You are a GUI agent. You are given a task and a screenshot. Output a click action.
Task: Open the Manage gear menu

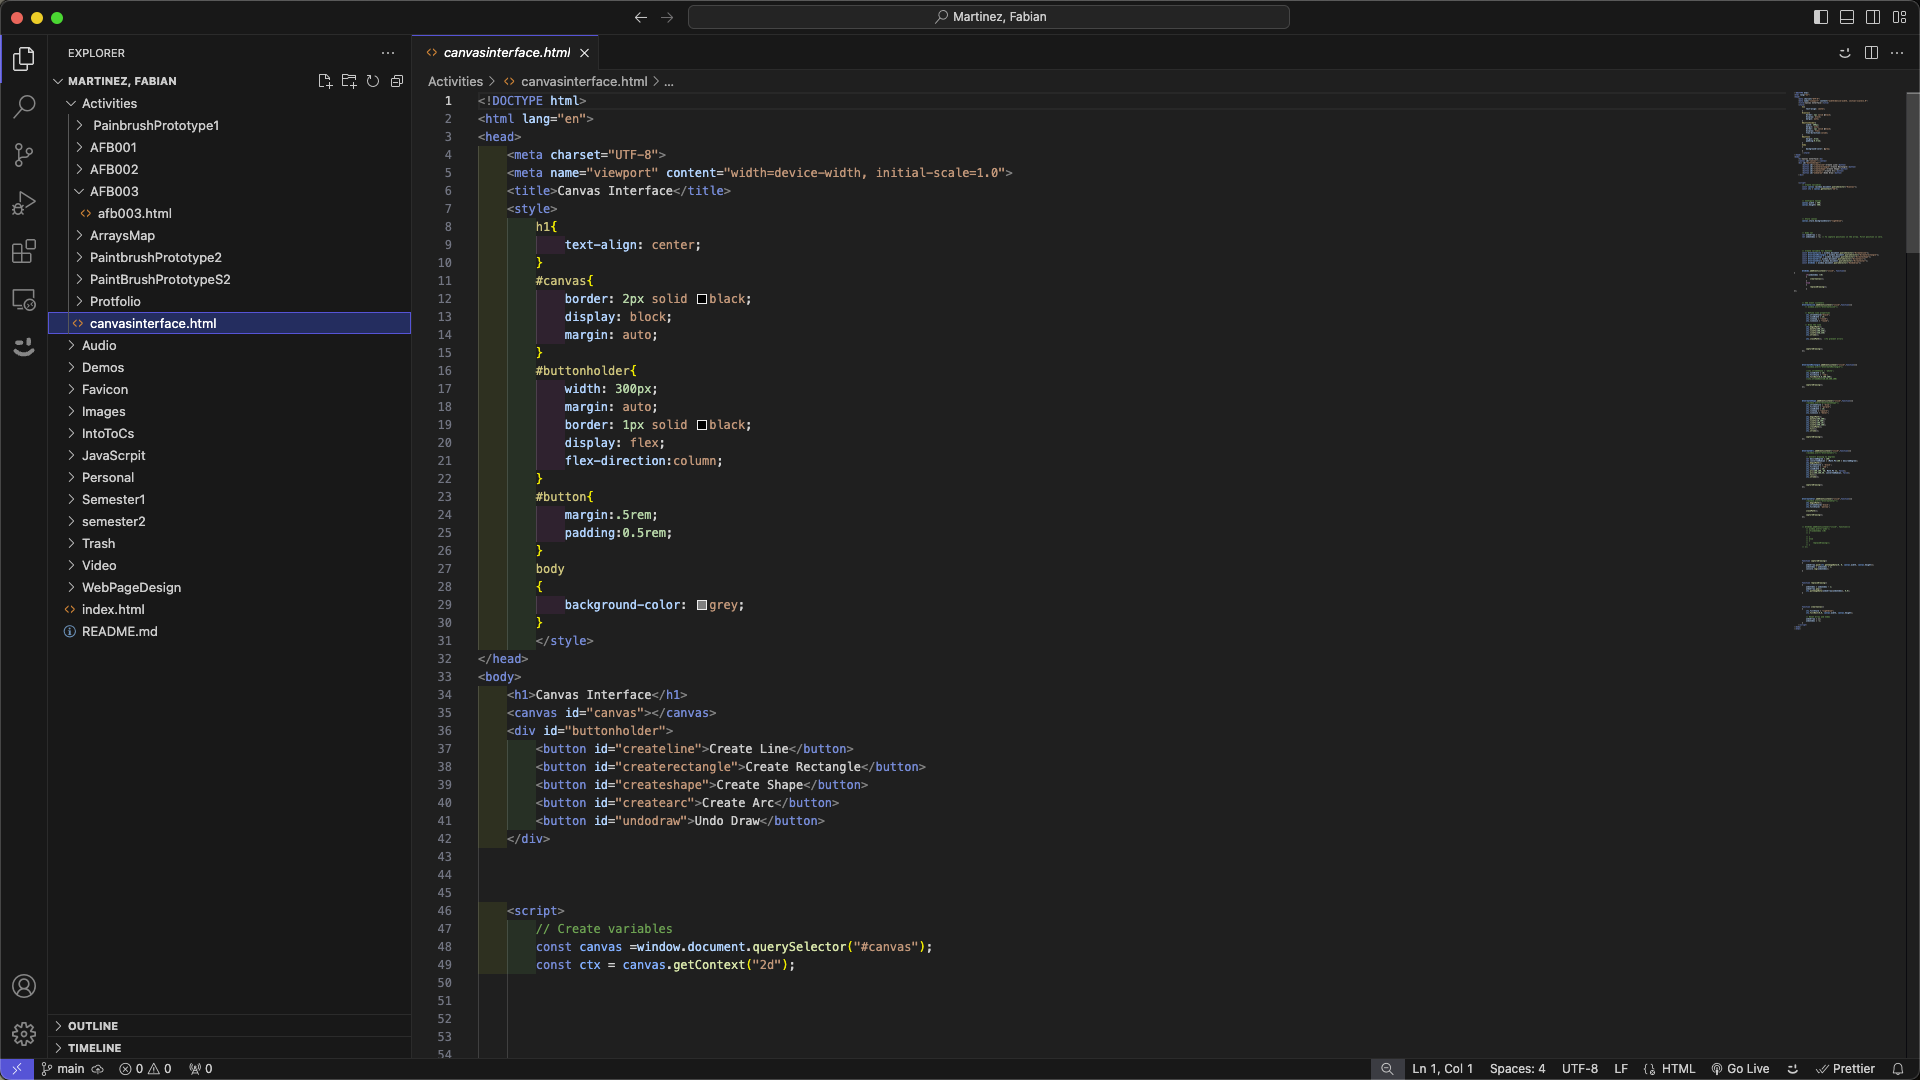(x=24, y=1034)
